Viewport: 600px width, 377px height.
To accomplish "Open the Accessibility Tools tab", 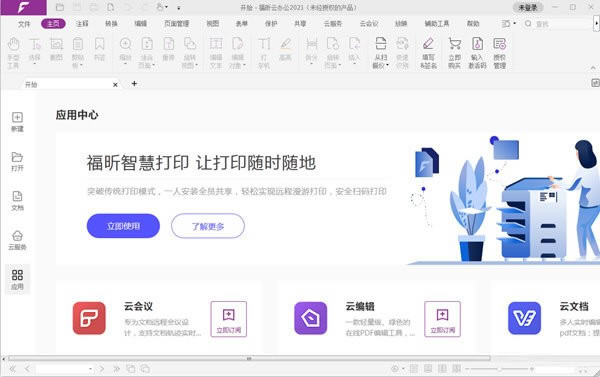I will 437,24.
